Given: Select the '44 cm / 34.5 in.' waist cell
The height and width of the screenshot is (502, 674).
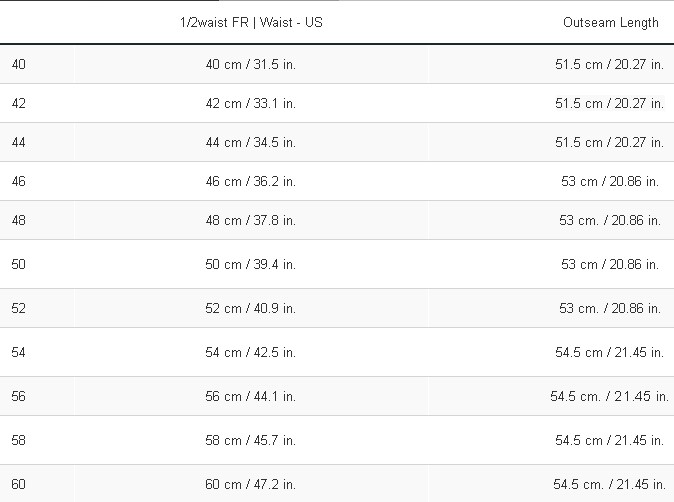Looking at the screenshot, I should pos(251,142).
